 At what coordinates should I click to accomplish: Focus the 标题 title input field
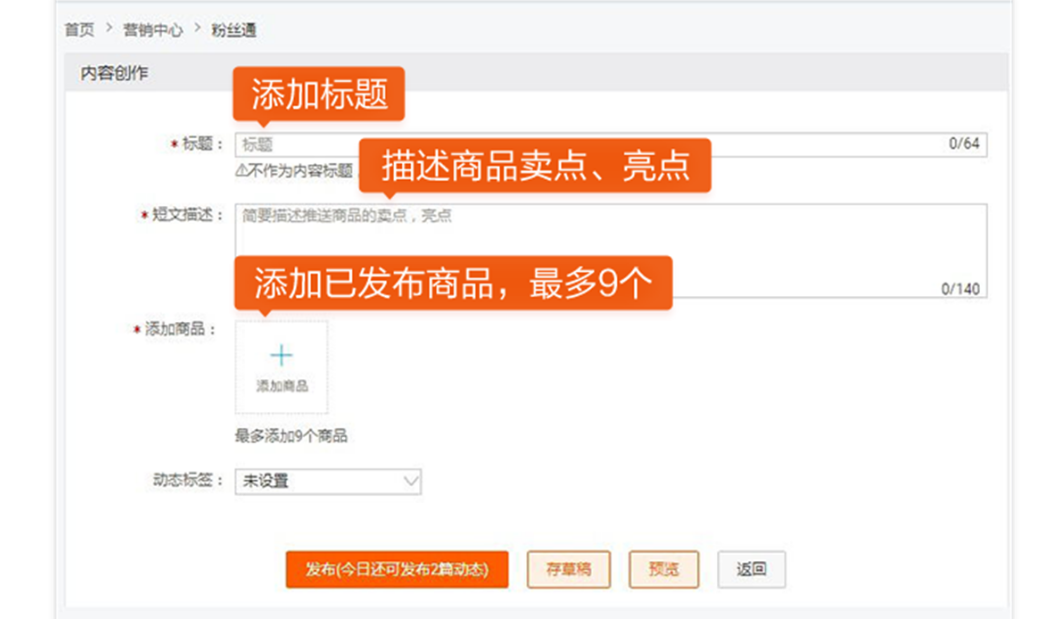click(x=600, y=144)
